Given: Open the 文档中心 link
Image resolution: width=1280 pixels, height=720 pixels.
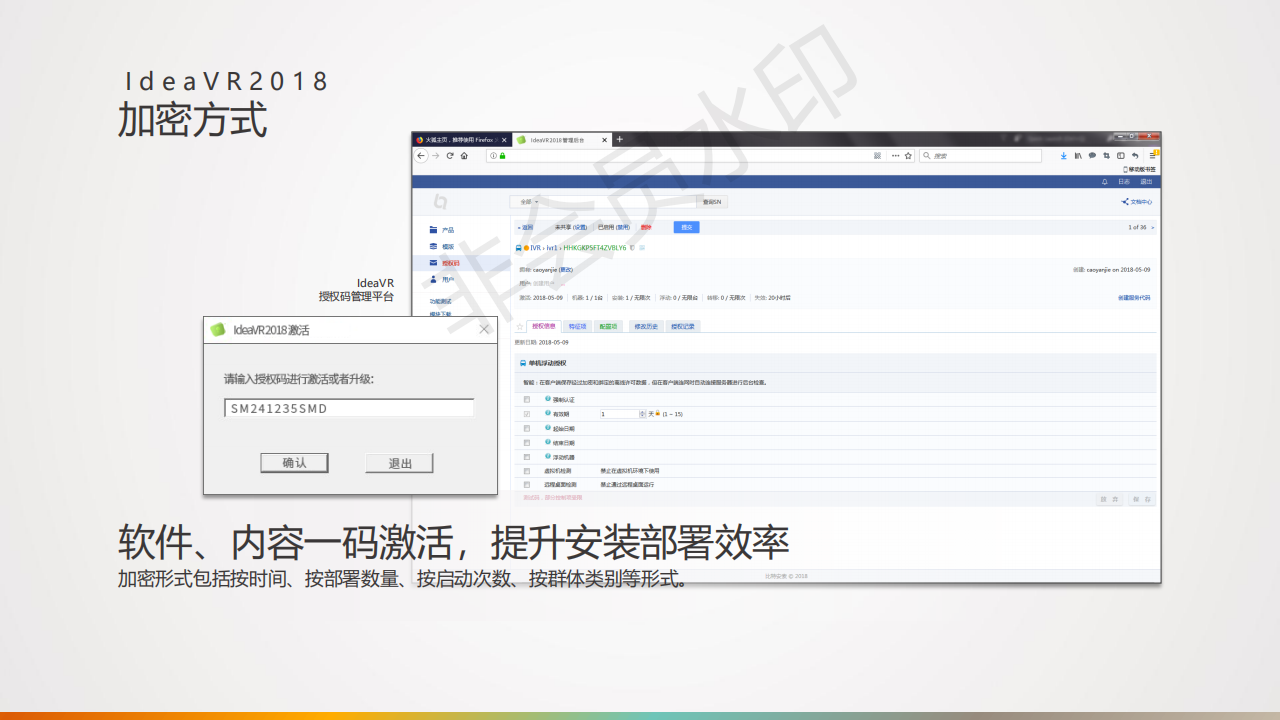Looking at the screenshot, I should (x=1137, y=202).
